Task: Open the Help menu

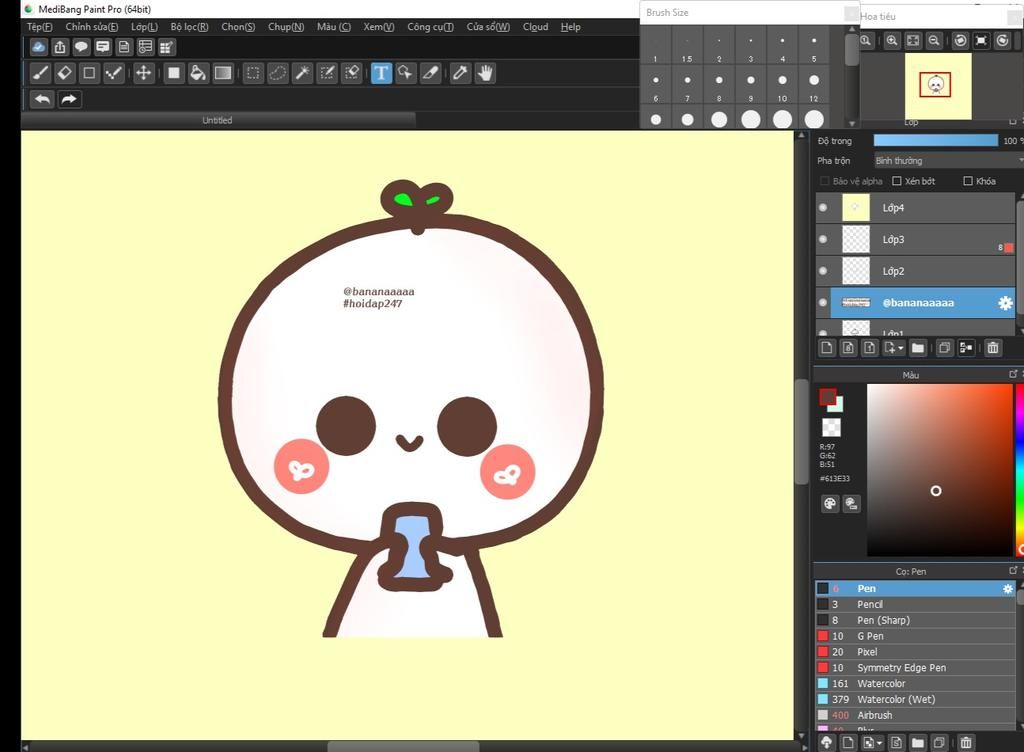Action: tap(570, 27)
